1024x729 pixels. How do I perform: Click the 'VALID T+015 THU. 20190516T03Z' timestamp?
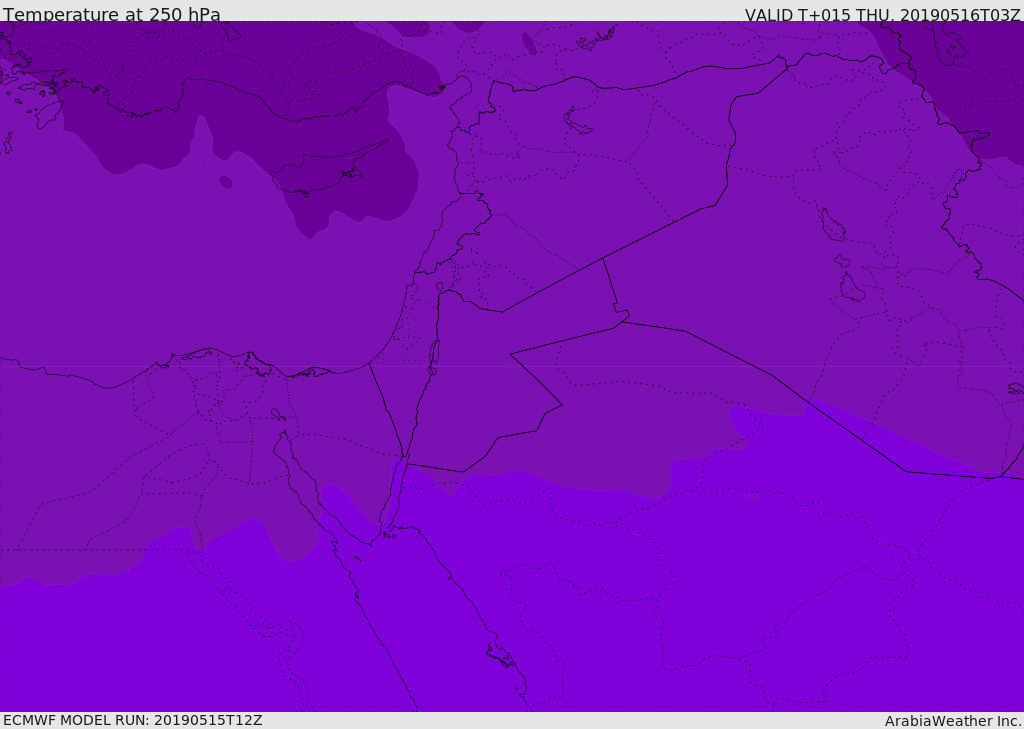pos(882,14)
